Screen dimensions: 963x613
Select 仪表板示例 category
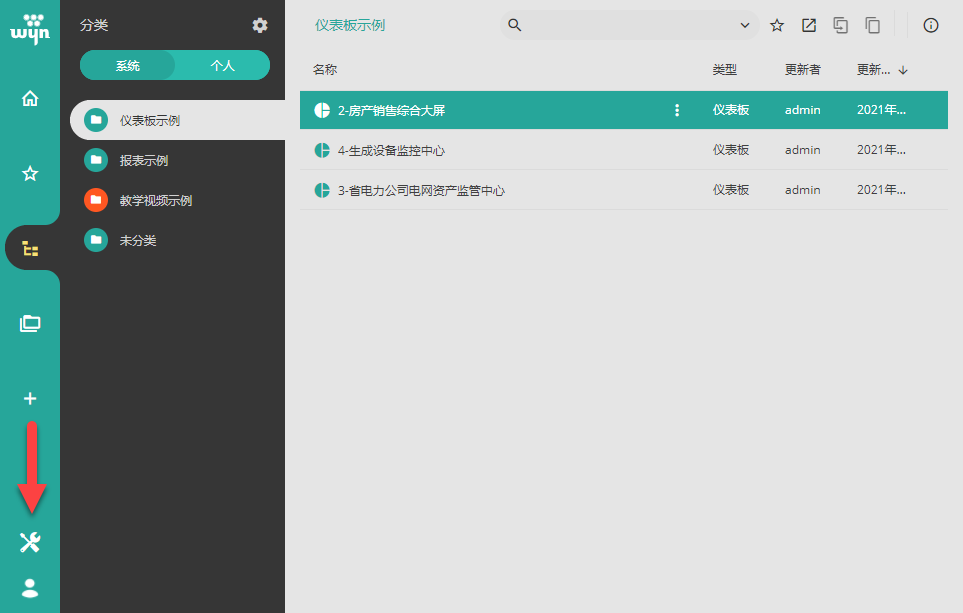pyautogui.click(x=177, y=120)
